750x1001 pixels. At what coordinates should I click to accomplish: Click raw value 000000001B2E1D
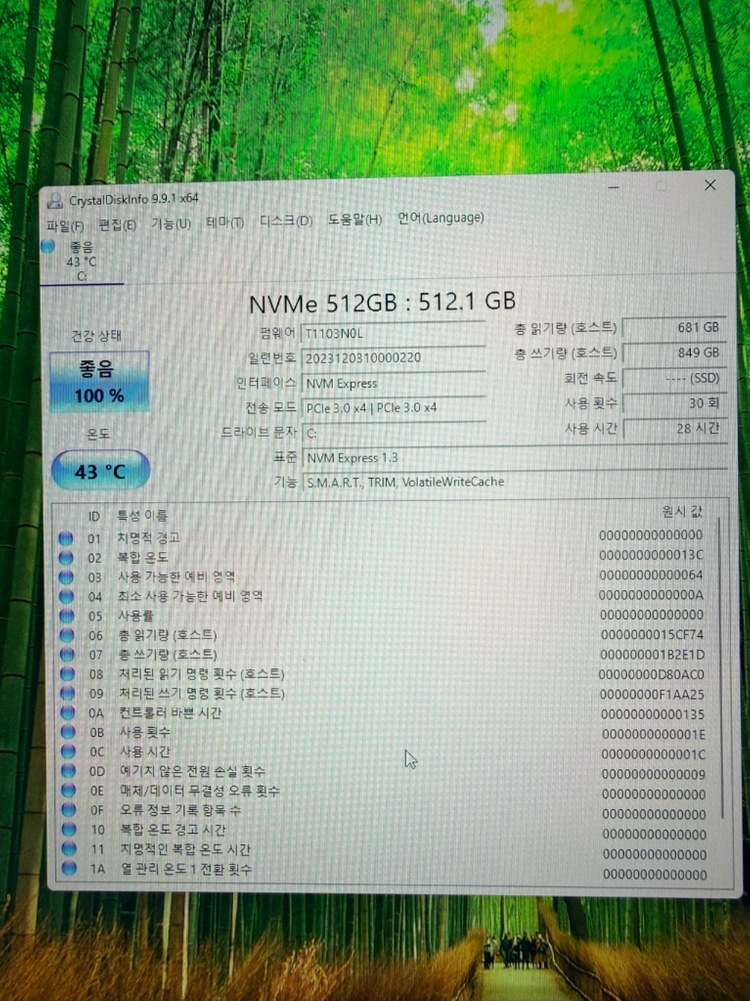(652, 654)
